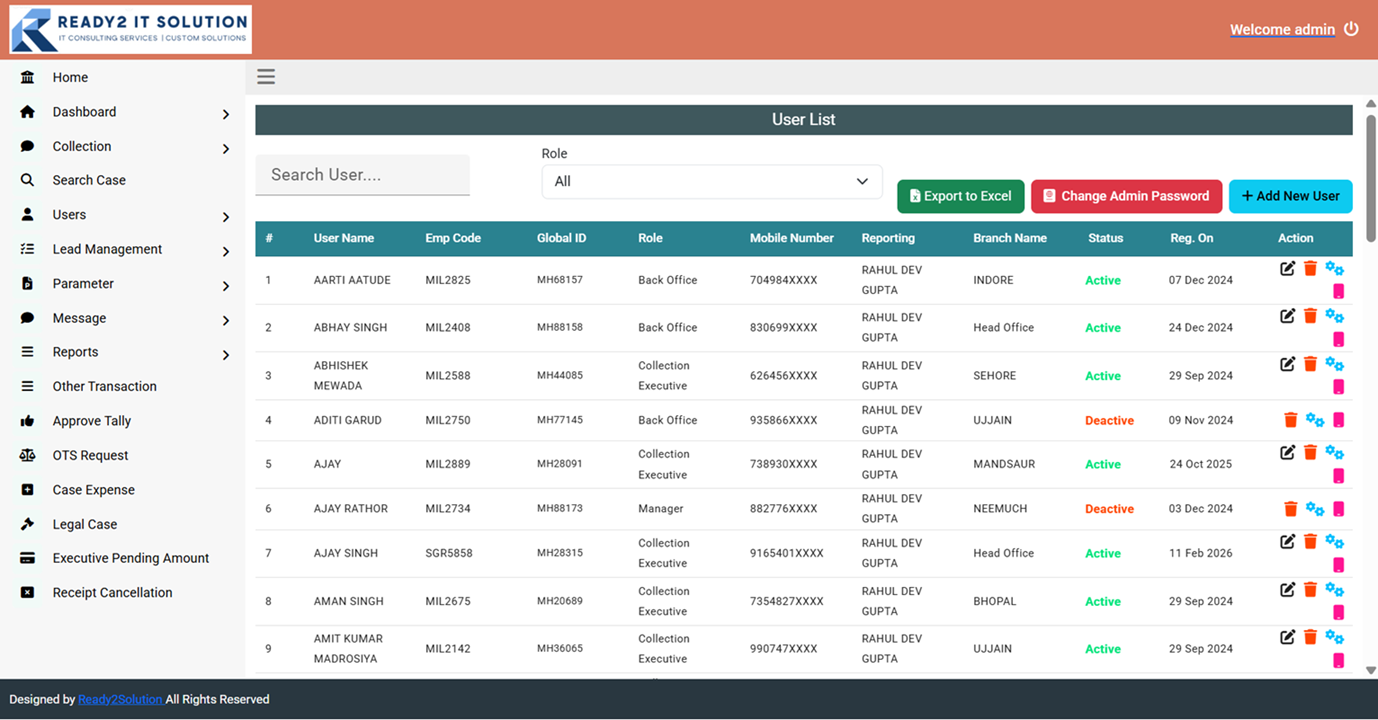Image resolution: width=1378 pixels, height=720 pixels.
Task: Expand the Users sidebar section
Action: pos(69,214)
